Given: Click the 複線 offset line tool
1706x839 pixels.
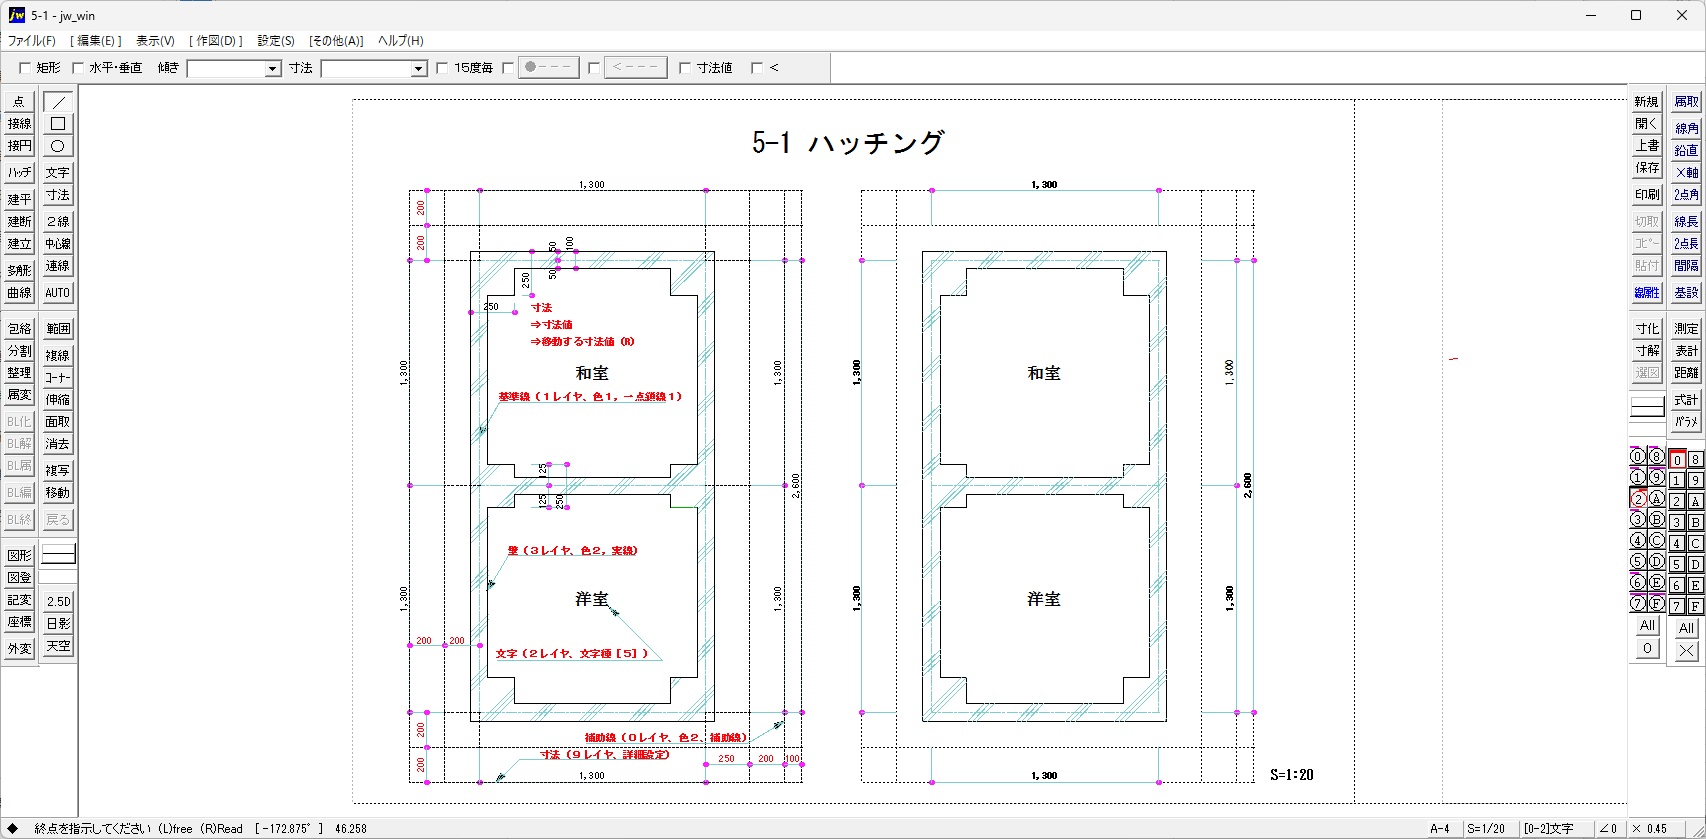Looking at the screenshot, I should click(58, 355).
